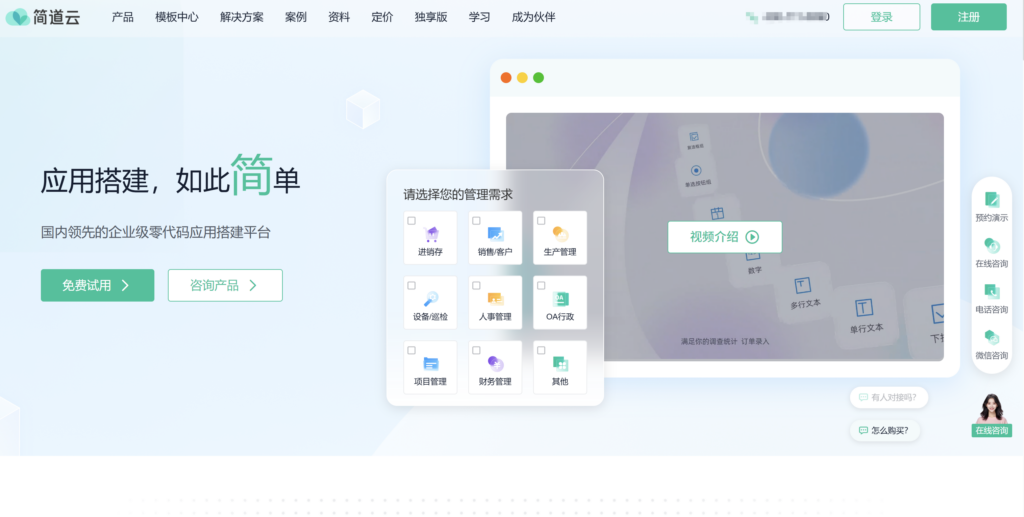This screenshot has width=1024, height=517.
Task: Click the 生产管理 icon
Action: click(560, 234)
